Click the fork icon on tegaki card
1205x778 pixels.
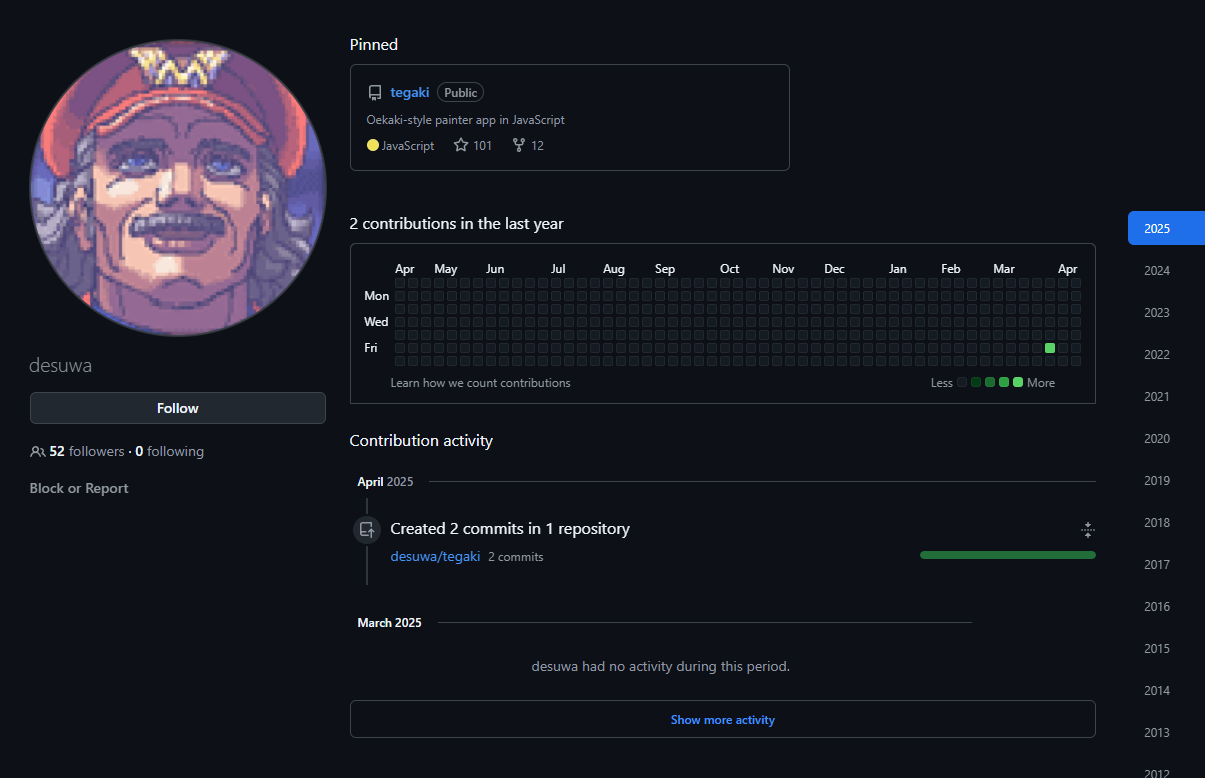(518, 145)
